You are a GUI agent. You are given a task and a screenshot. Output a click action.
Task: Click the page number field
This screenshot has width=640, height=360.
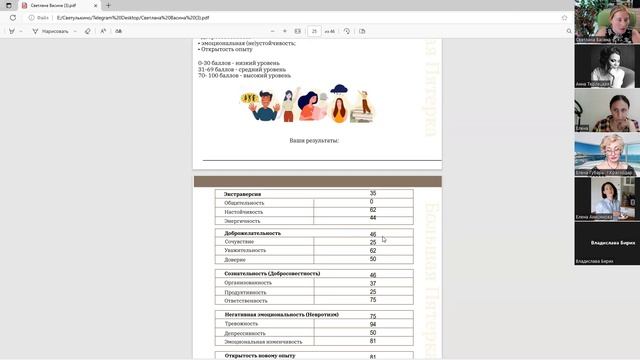(x=314, y=31)
